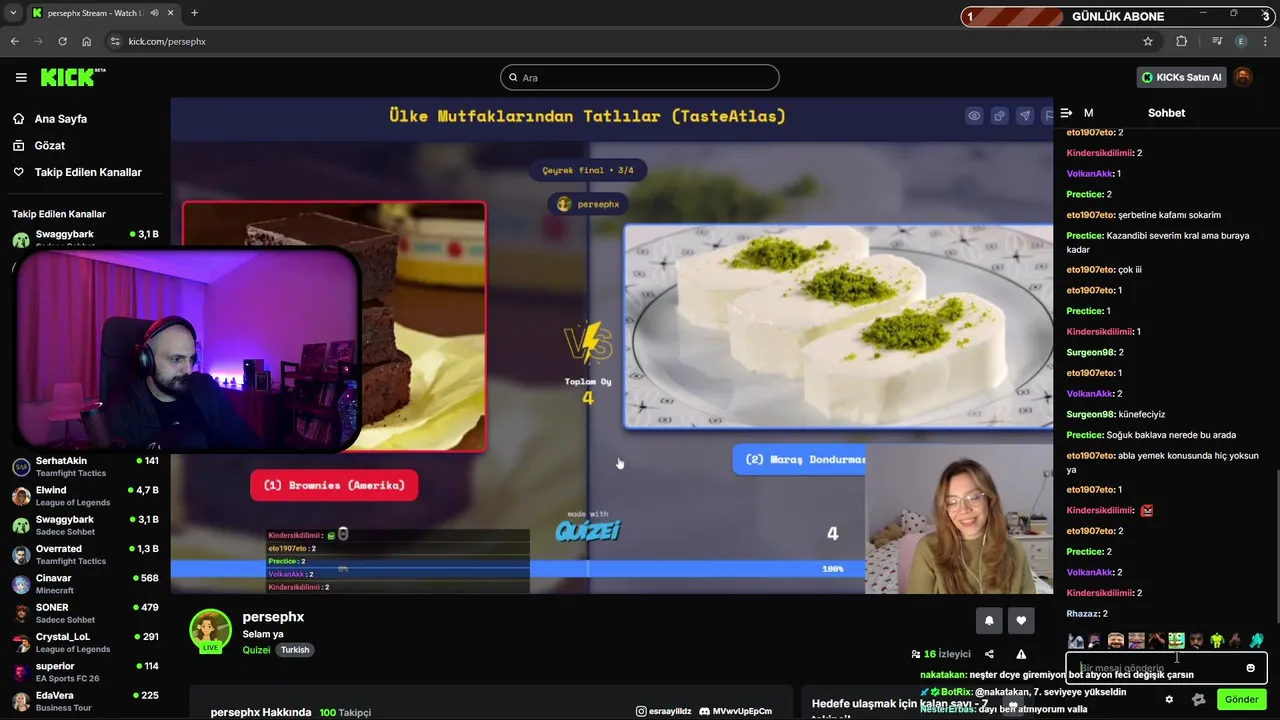Click the warning triangle report icon

(x=1021, y=654)
